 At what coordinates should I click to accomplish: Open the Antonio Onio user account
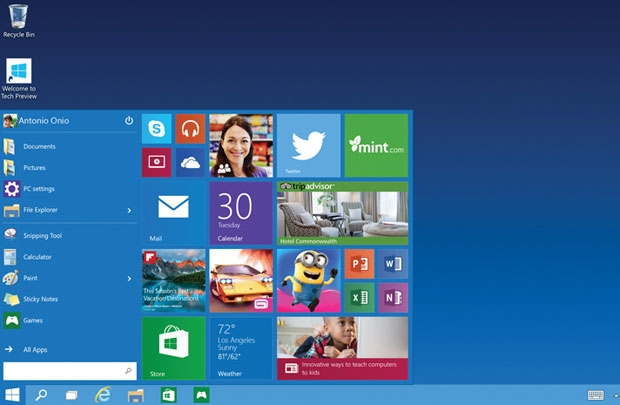[x=36, y=121]
